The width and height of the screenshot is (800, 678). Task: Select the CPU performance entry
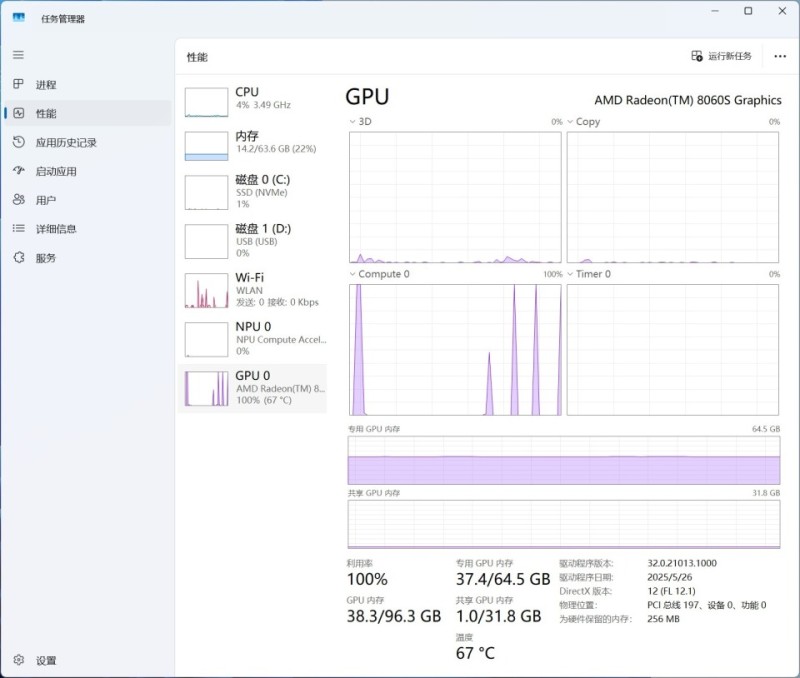click(x=255, y=98)
